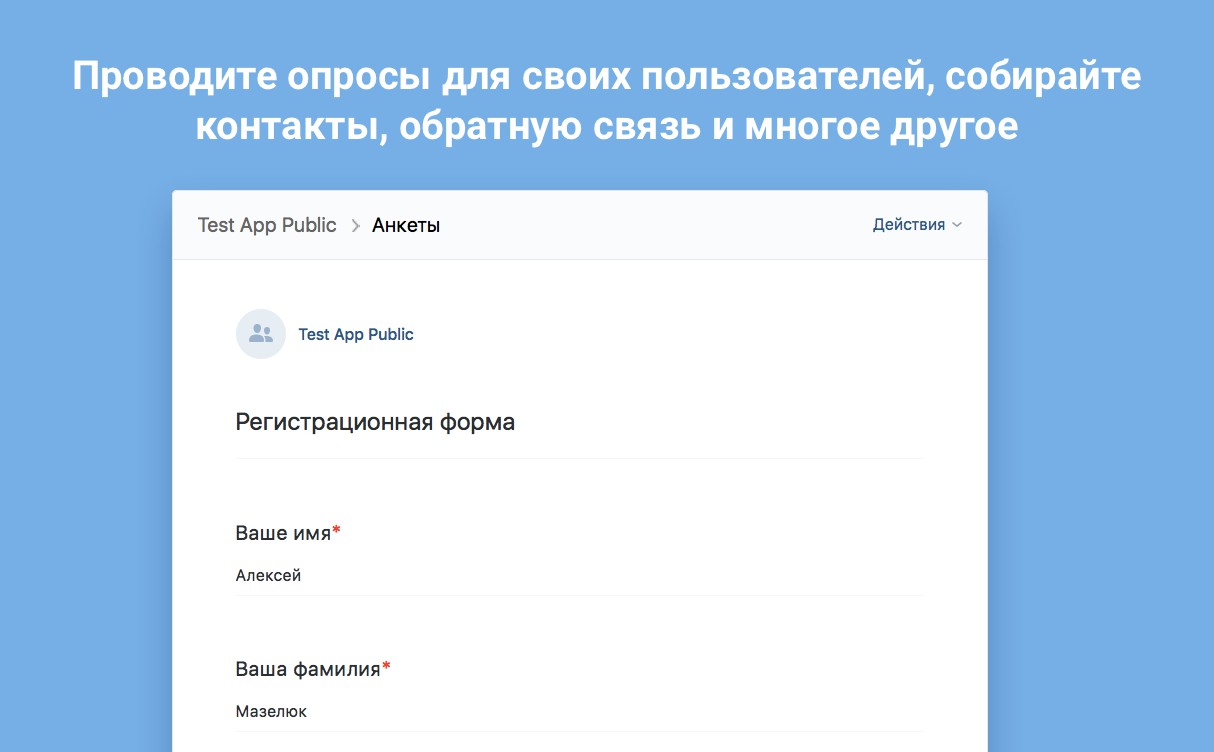Click the Регистрационная форма heading
The image size is (1214, 752).
point(375,422)
